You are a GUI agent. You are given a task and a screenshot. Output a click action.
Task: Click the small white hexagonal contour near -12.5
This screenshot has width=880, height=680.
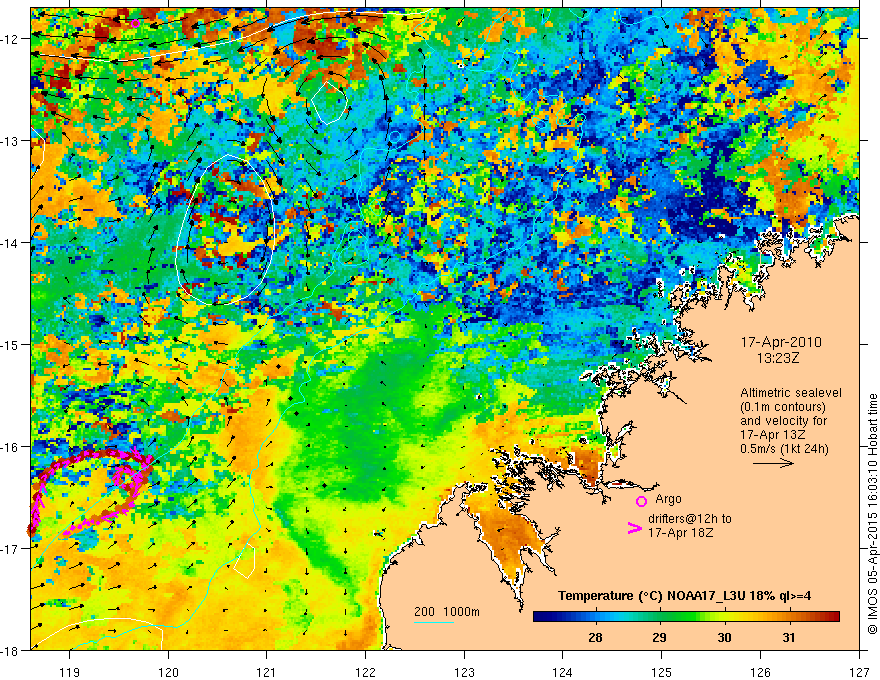(329, 102)
